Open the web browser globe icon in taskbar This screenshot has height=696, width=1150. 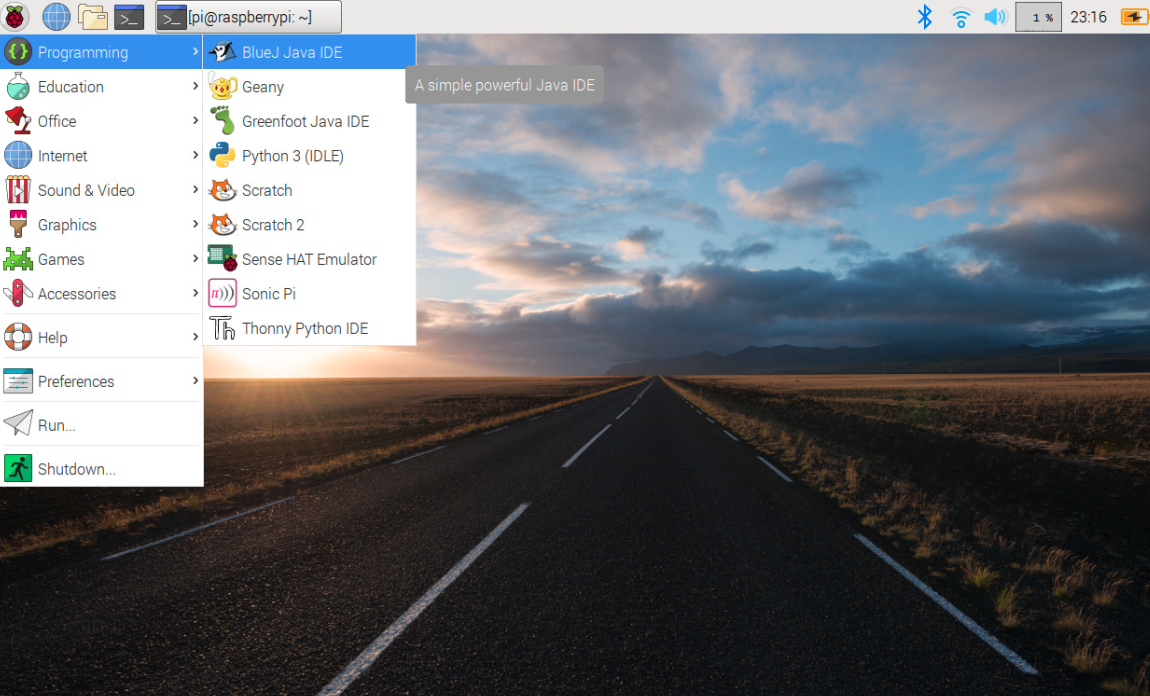coord(56,16)
